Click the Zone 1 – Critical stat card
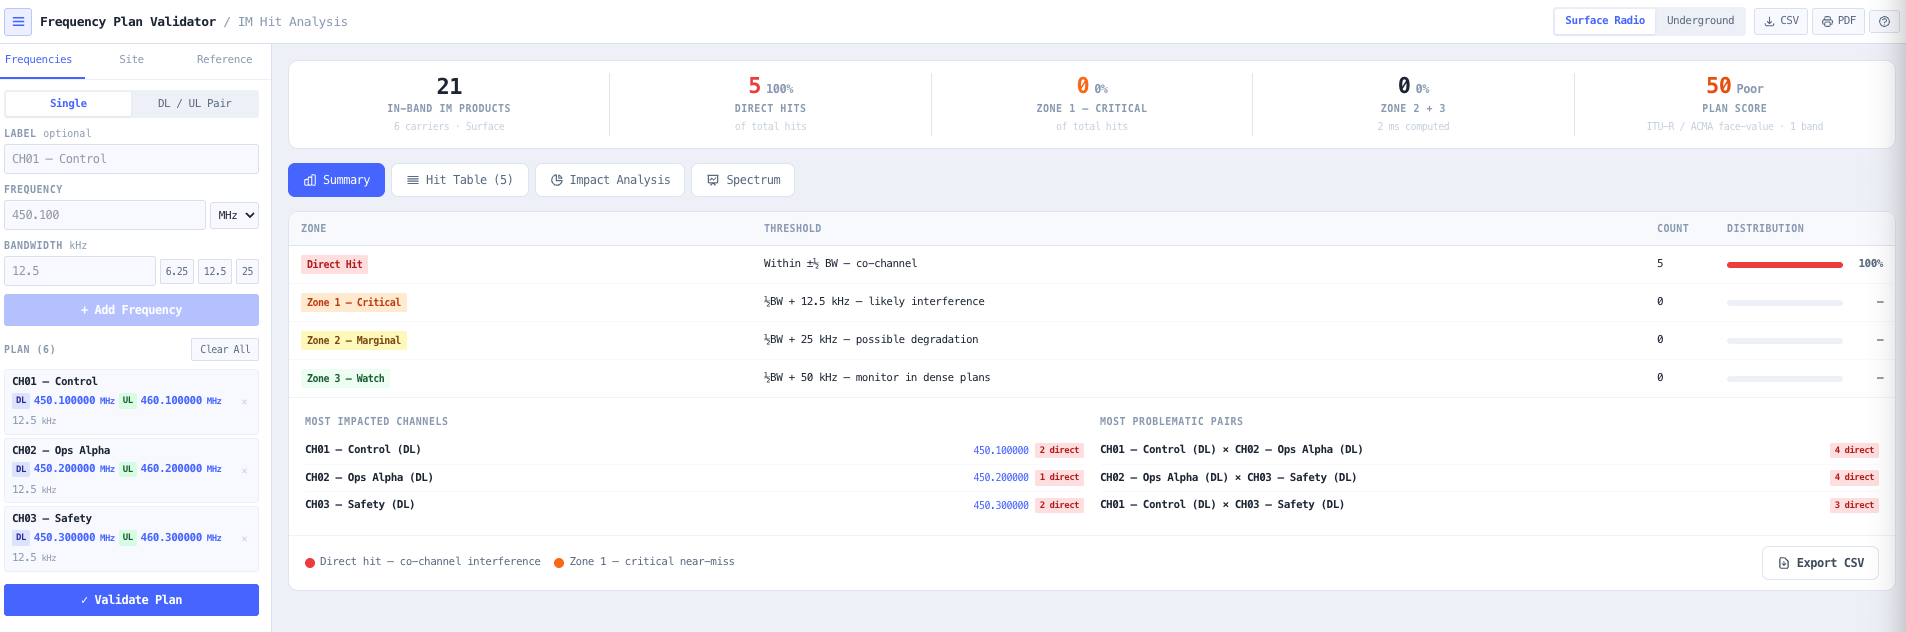The image size is (1906, 632). 1091,103
